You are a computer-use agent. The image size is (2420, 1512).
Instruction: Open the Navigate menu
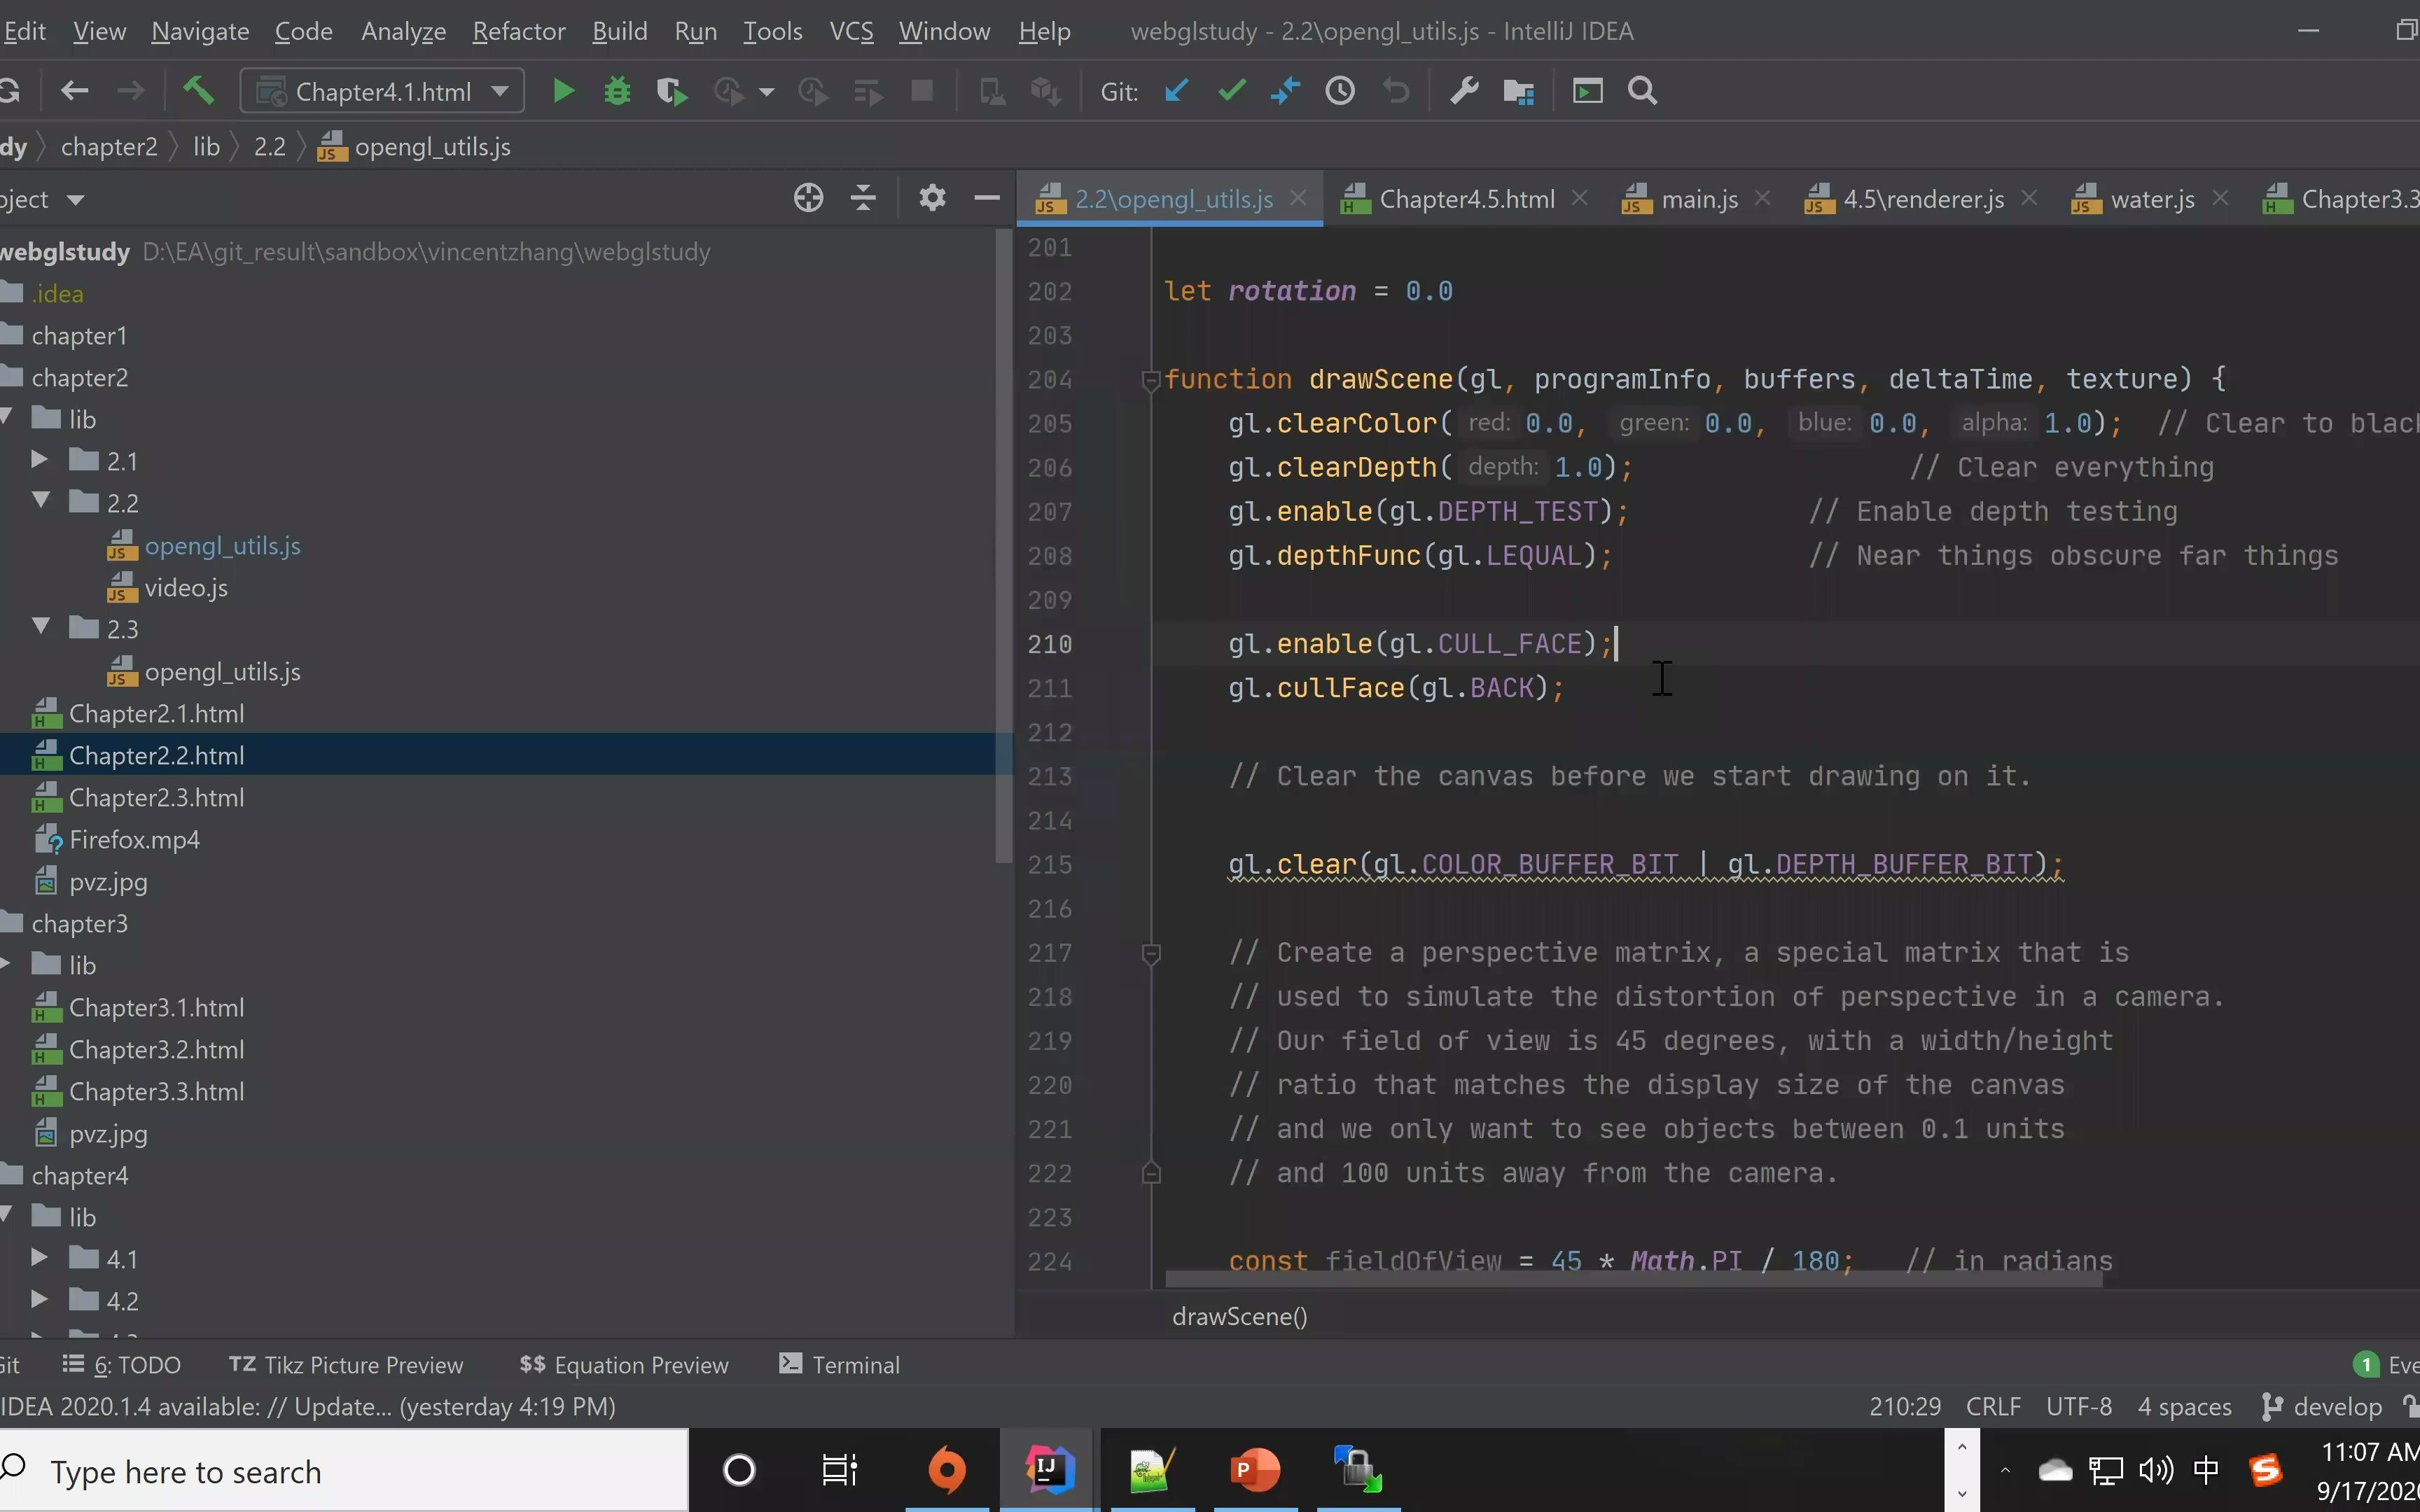click(200, 29)
